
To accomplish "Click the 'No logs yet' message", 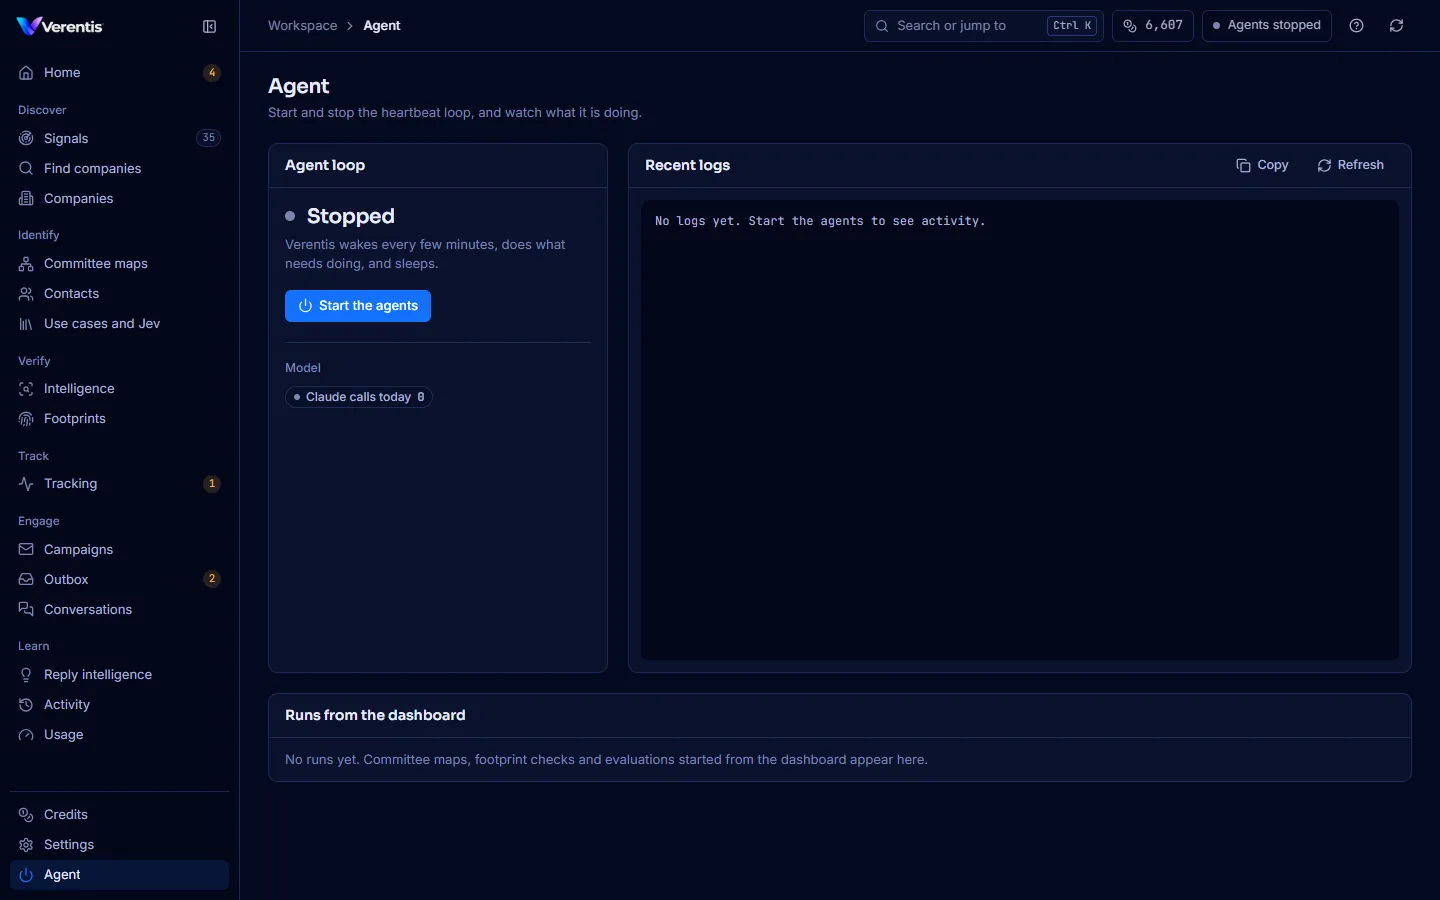I will [x=820, y=221].
